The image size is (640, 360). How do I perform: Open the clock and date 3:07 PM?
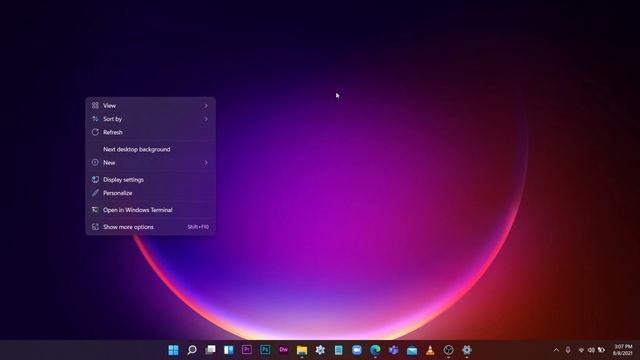tap(622, 350)
